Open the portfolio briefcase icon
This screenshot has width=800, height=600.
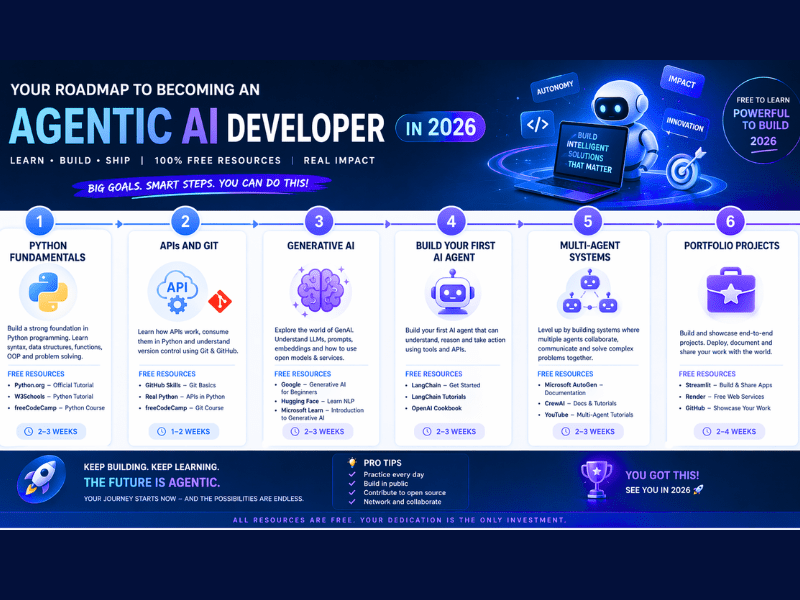pos(731,291)
